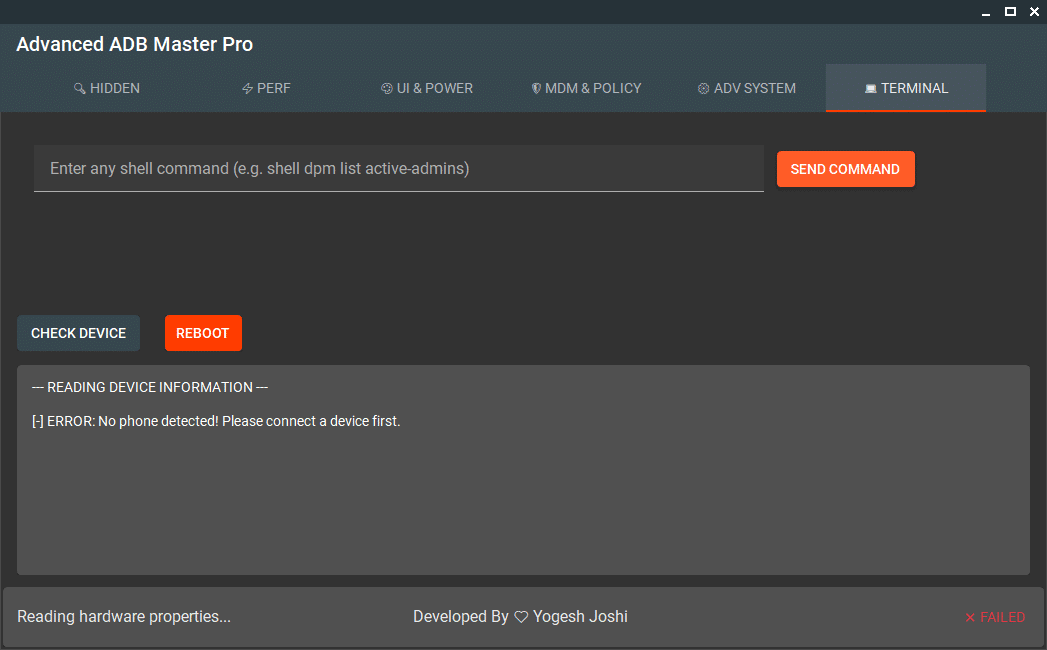The image size is (1047, 650).
Task: Click the globe icon on UI & POWER tab
Action: pos(386,88)
